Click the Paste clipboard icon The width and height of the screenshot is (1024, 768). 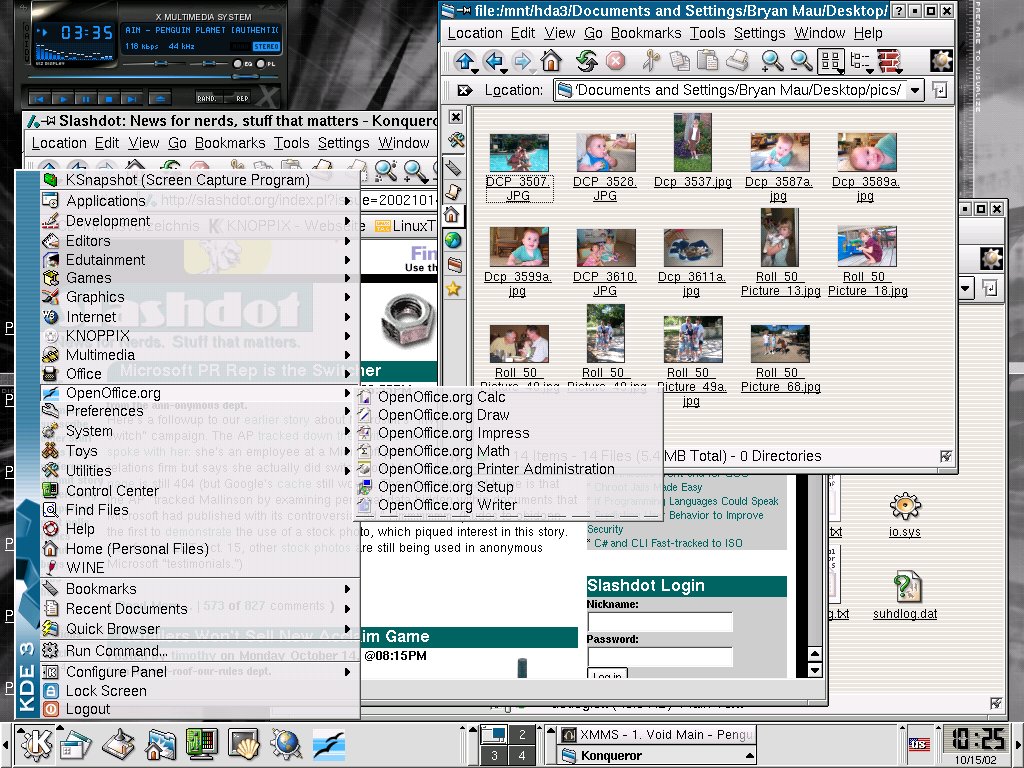[708, 61]
